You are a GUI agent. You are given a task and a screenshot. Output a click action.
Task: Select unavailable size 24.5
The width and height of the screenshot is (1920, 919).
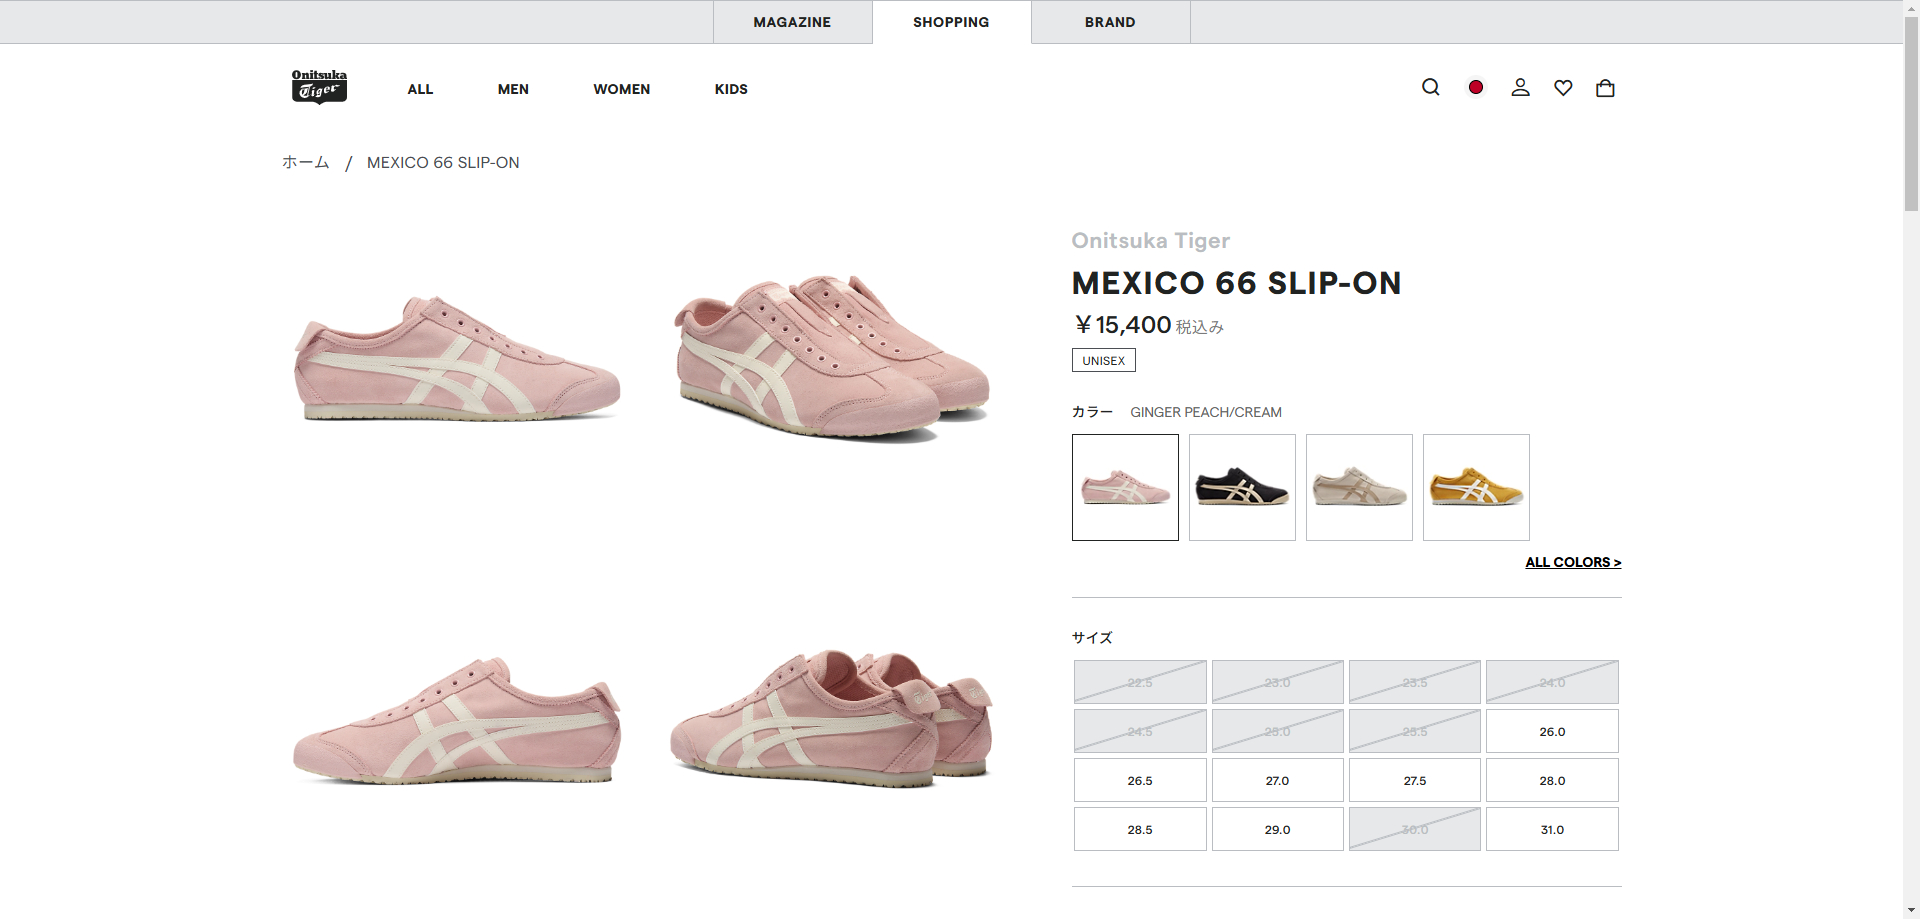pyautogui.click(x=1140, y=731)
